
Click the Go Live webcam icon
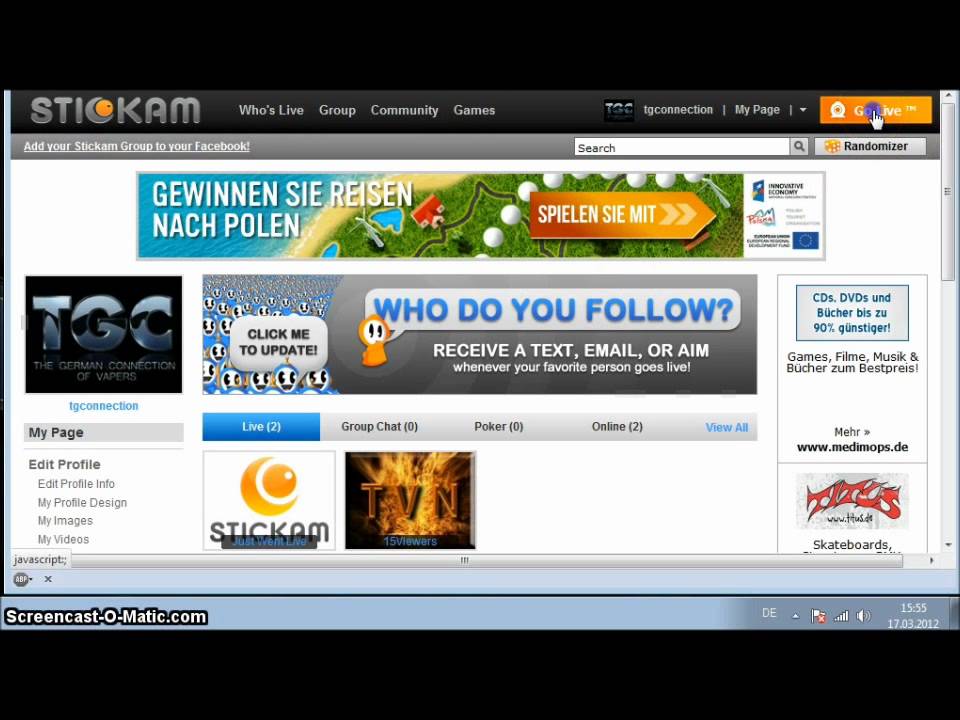click(x=837, y=110)
